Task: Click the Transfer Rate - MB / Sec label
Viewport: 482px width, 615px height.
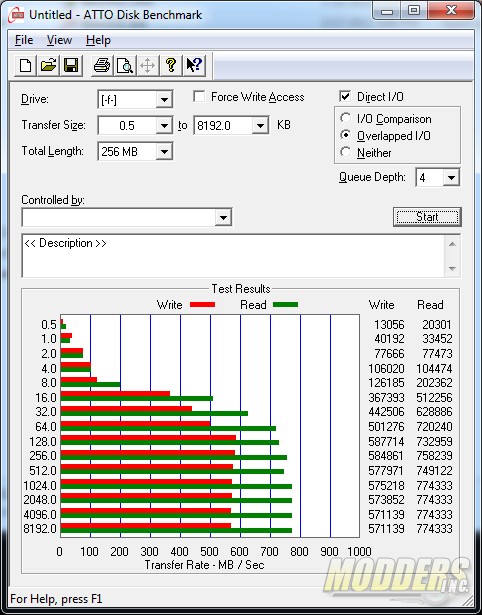Action: click(x=204, y=565)
